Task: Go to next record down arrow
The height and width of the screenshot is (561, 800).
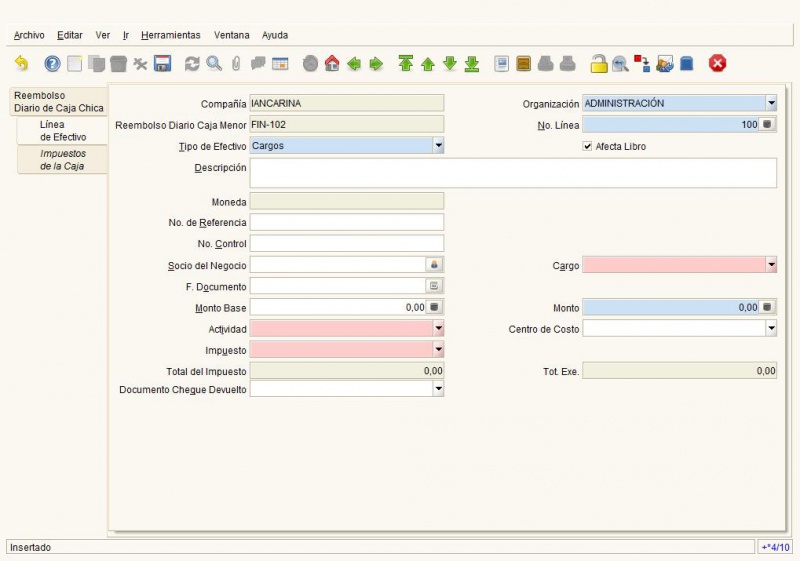Action: click(x=450, y=64)
